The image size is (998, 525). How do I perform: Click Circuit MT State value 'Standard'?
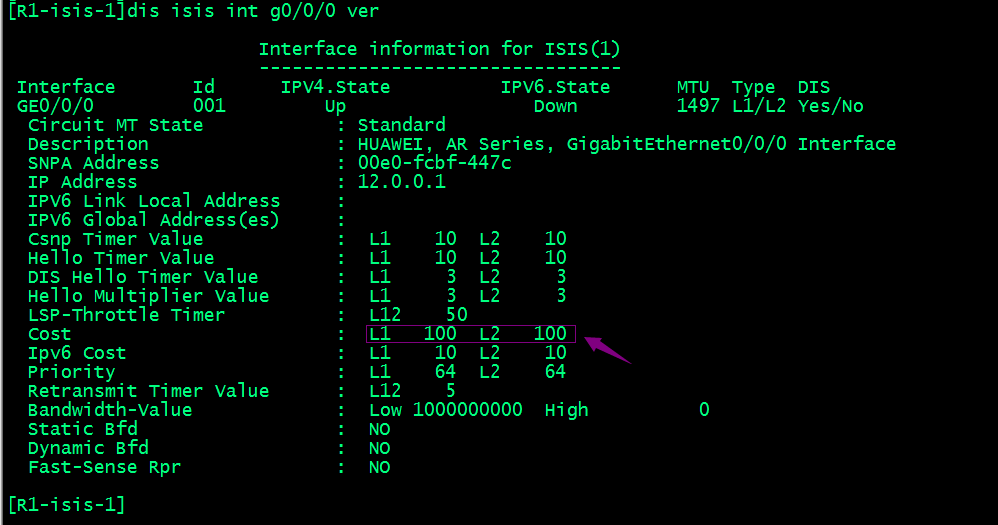pos(402,125)
